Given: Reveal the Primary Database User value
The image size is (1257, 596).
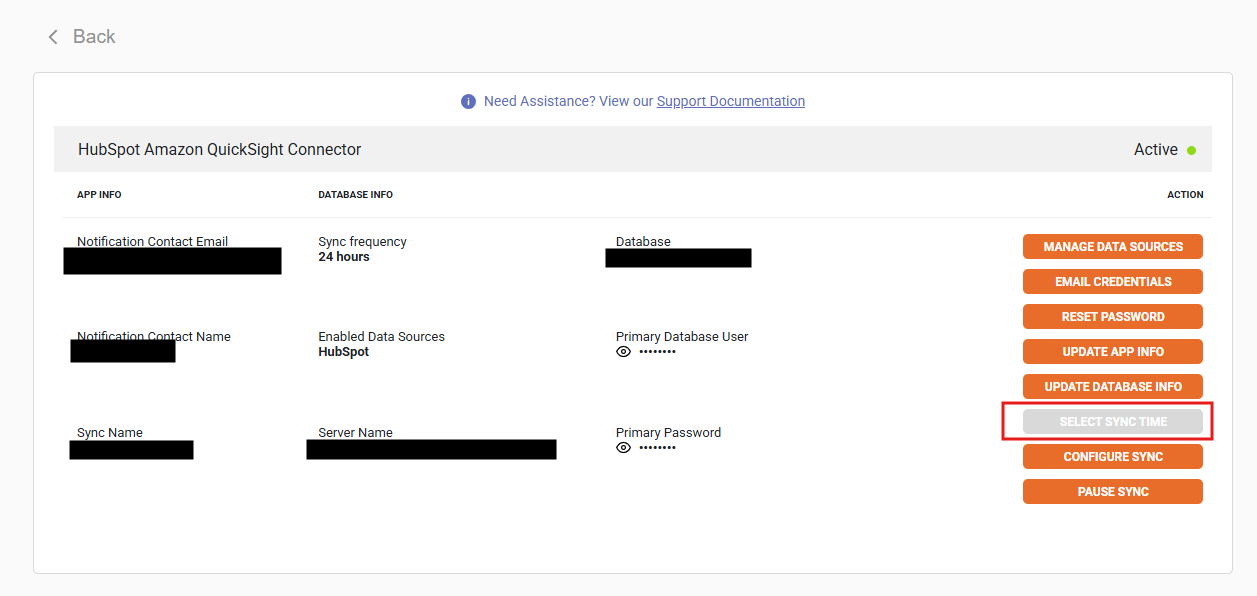Looking at the screenshot, I should 623,352.
